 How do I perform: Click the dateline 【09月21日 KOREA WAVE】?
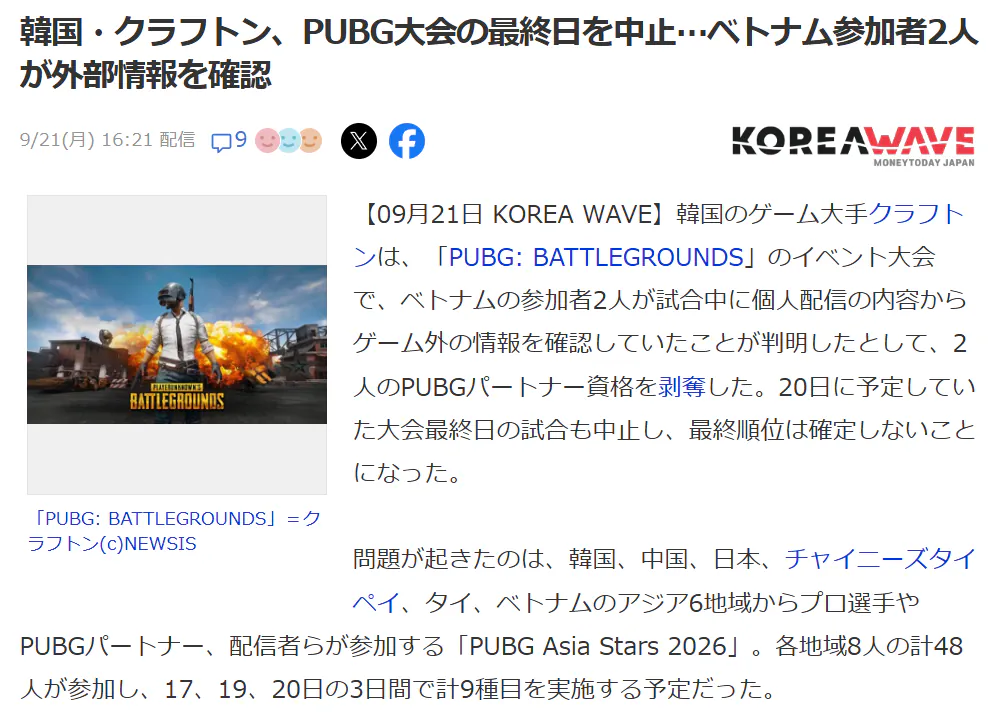point(514,214)
